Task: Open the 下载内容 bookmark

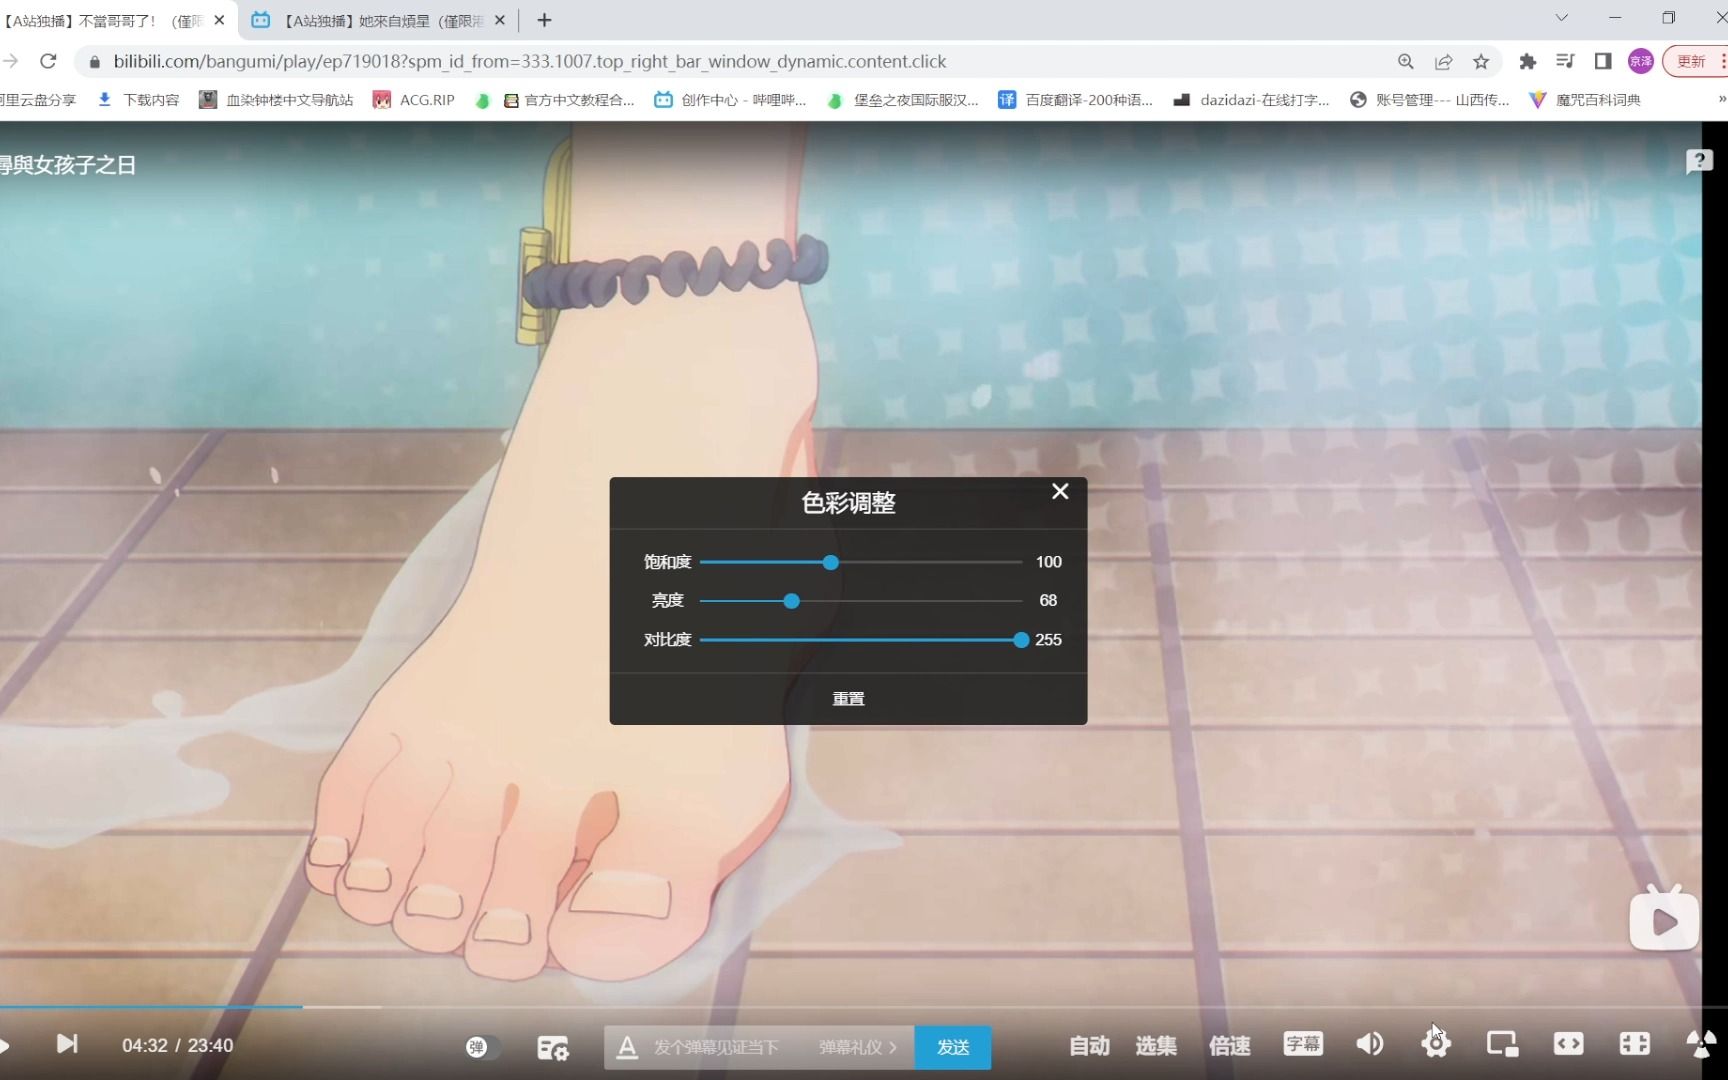Action: [x=138, y=100]
